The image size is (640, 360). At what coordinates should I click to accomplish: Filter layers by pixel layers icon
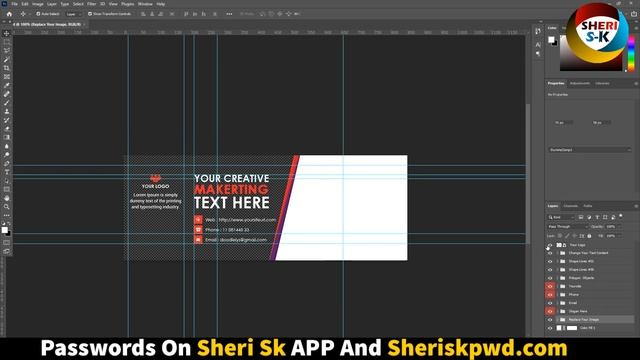tap(581, 217)
